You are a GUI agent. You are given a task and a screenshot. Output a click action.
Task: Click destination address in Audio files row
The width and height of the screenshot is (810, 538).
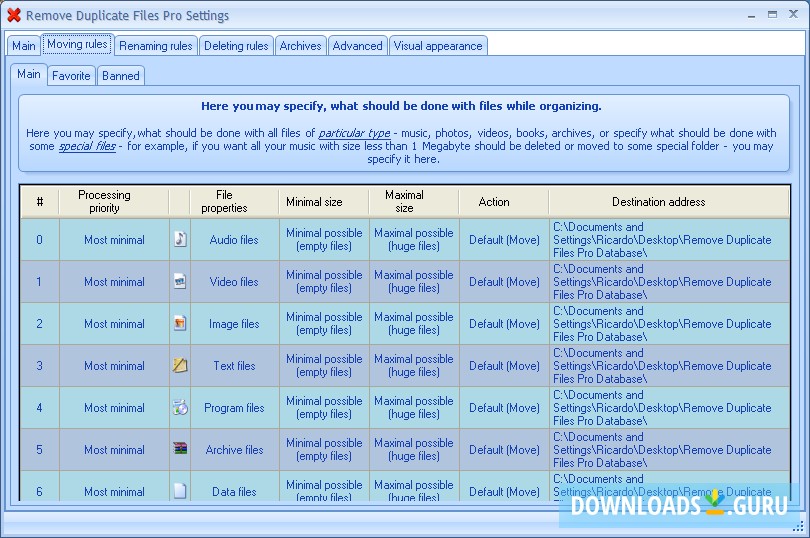(669, 240)
